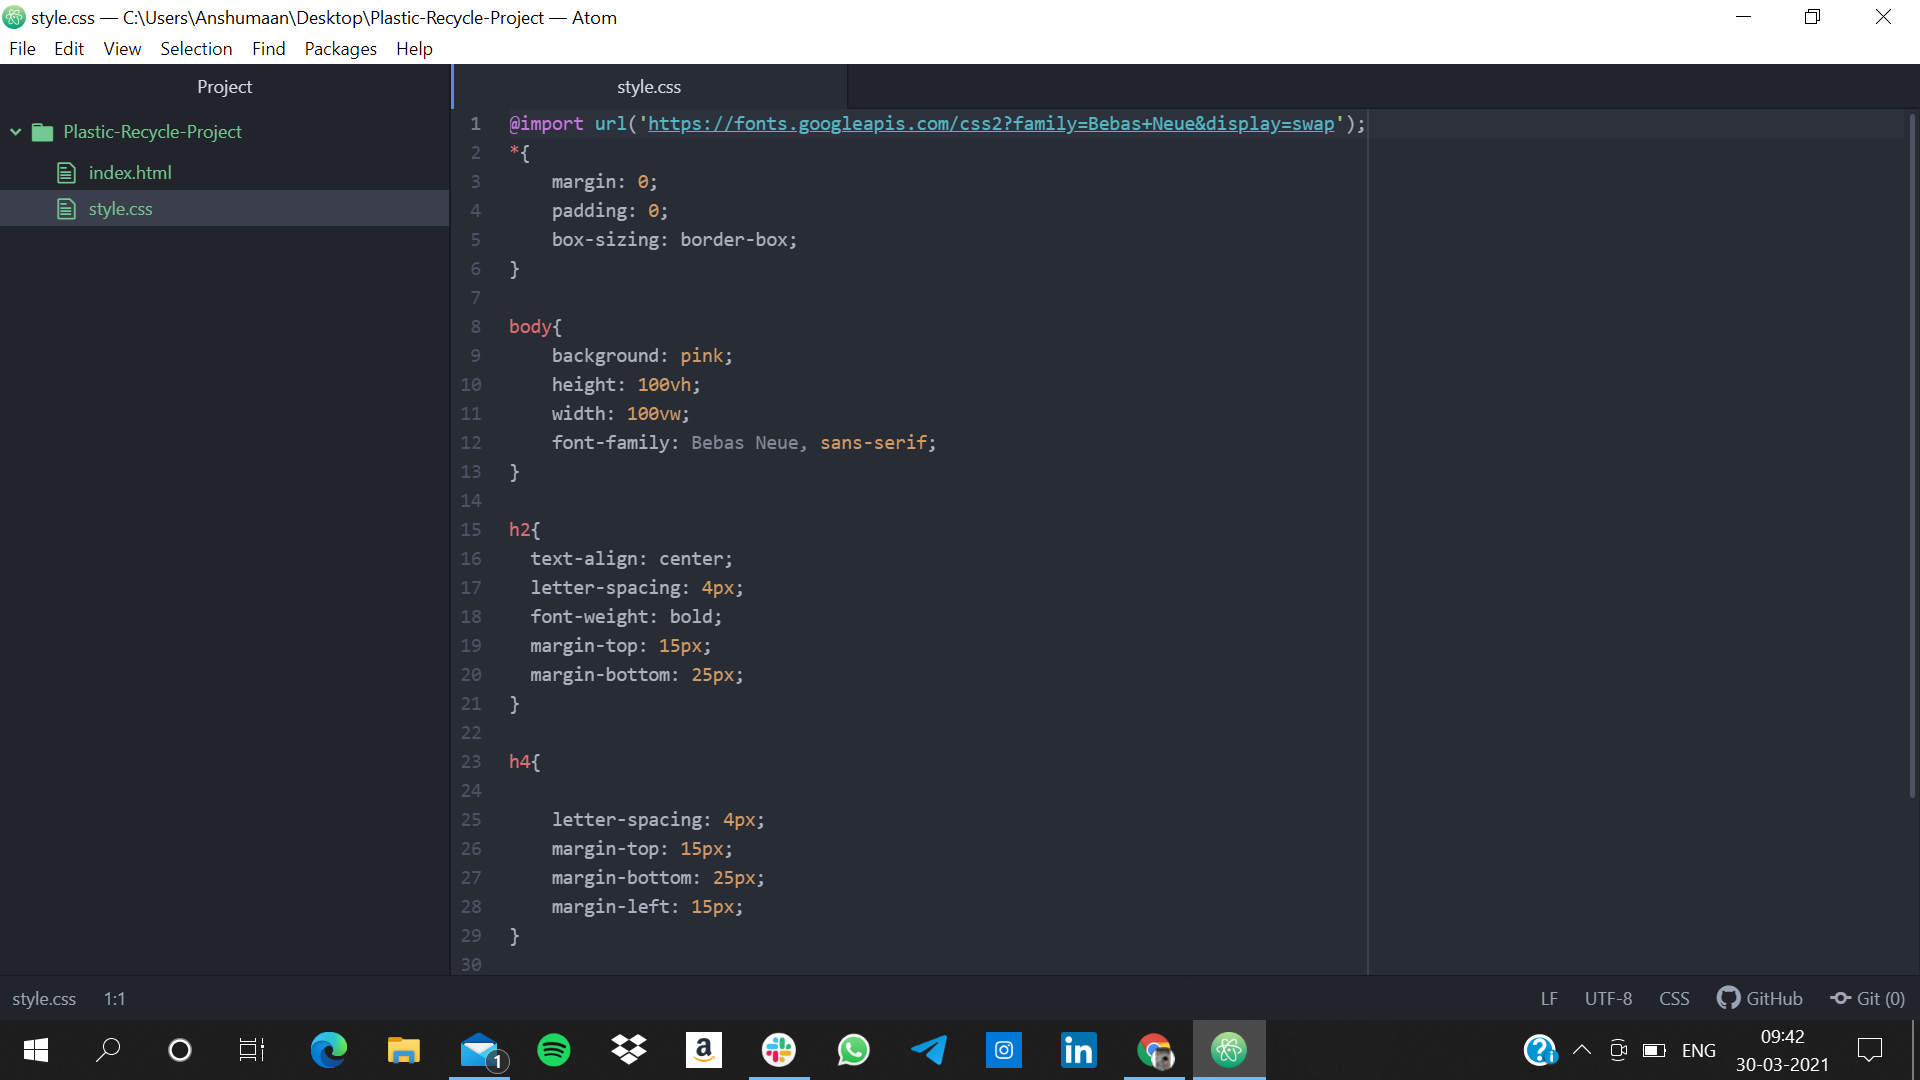Click the LF line ending selector
Screen dimensions: 1920x1080
tap(1549, 998)
